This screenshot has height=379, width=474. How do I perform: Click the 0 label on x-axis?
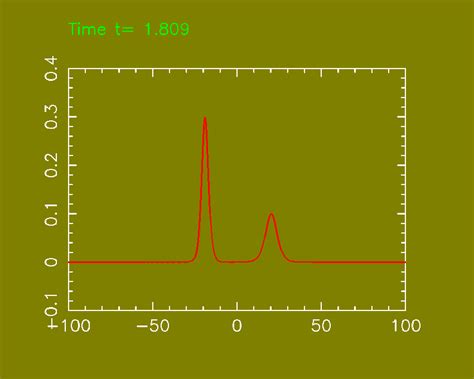(237, 326)
